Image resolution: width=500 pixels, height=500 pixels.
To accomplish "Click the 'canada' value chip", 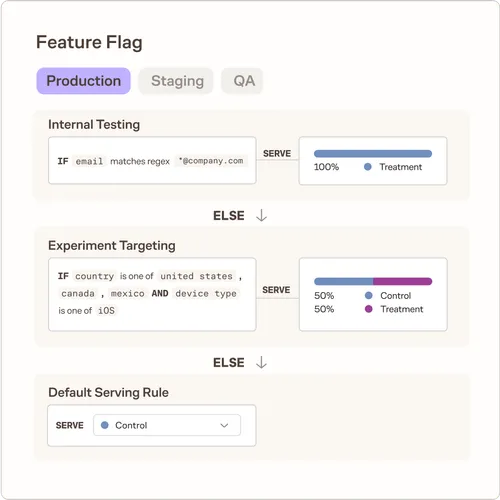I will pyautogui.click(x=78, y=293).
